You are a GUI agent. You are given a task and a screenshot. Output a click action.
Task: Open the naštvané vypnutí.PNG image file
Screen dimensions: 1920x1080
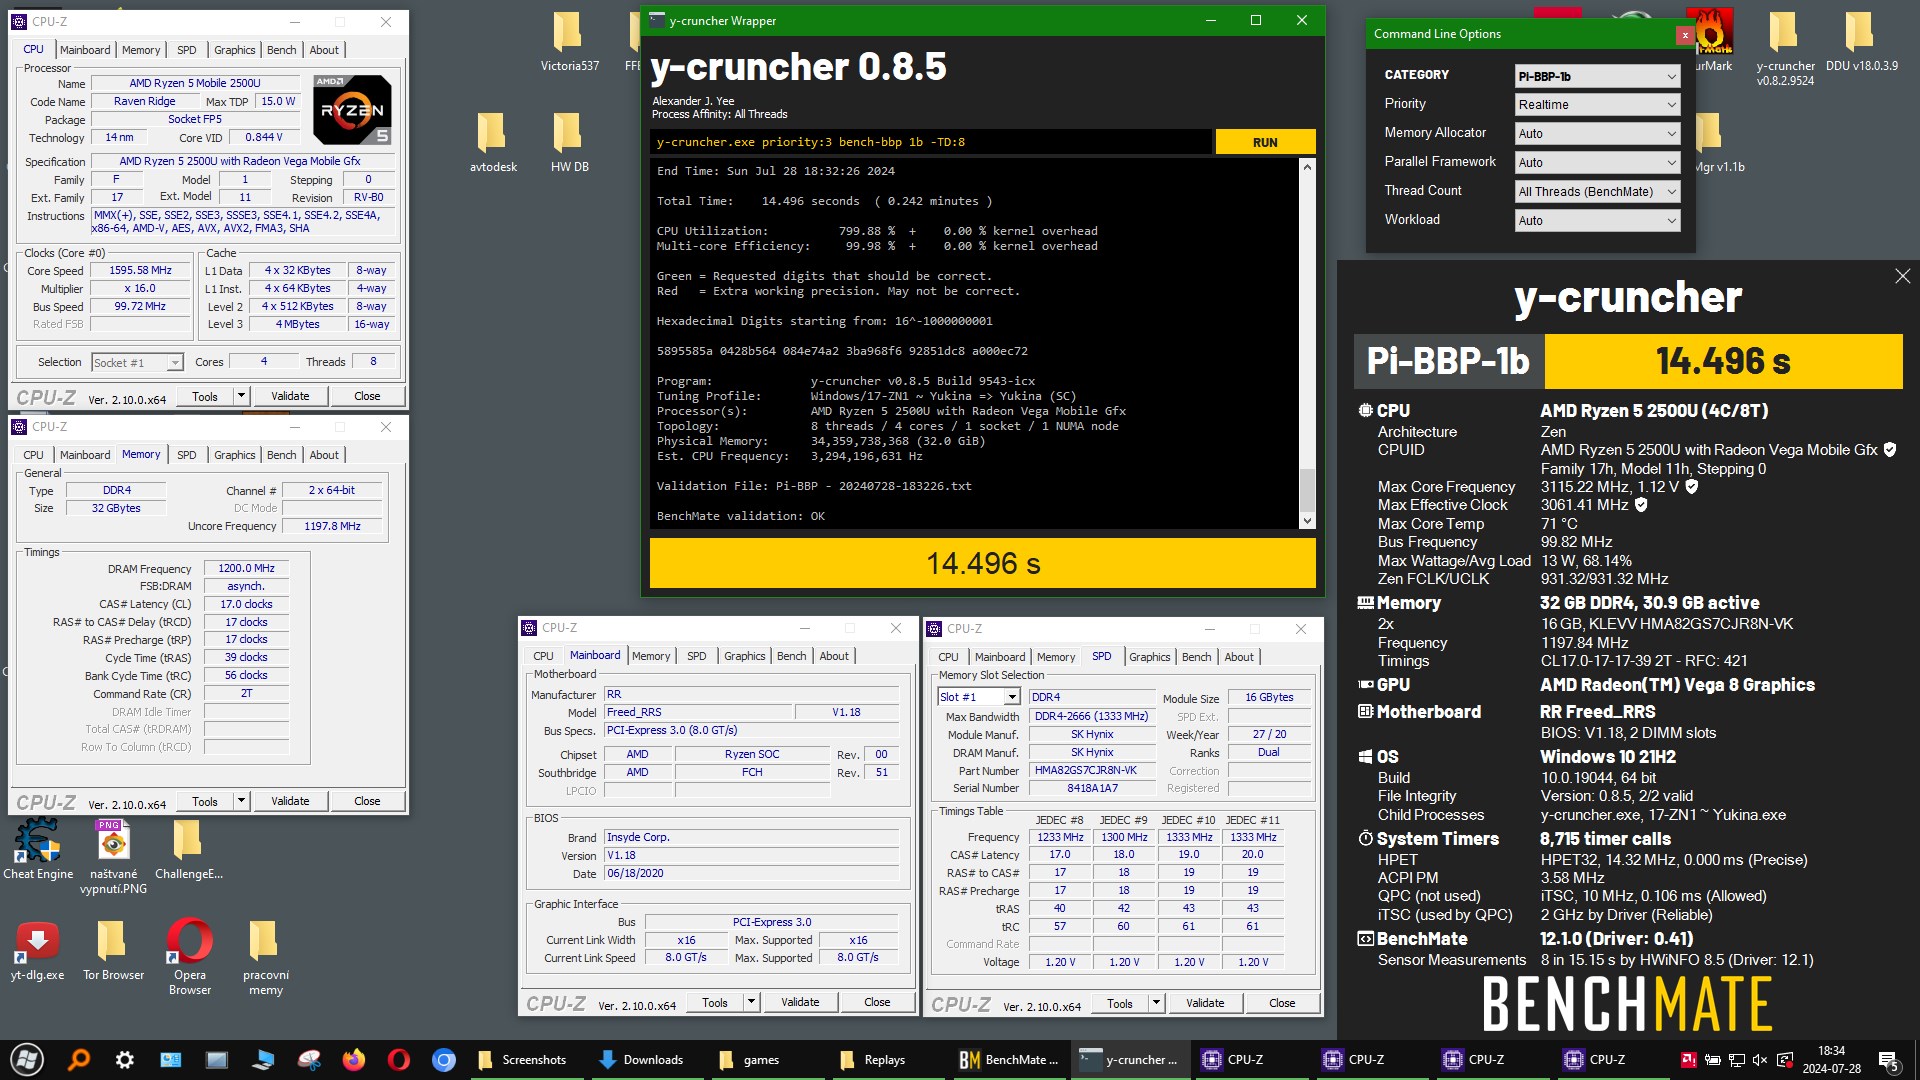click(113, 857)
